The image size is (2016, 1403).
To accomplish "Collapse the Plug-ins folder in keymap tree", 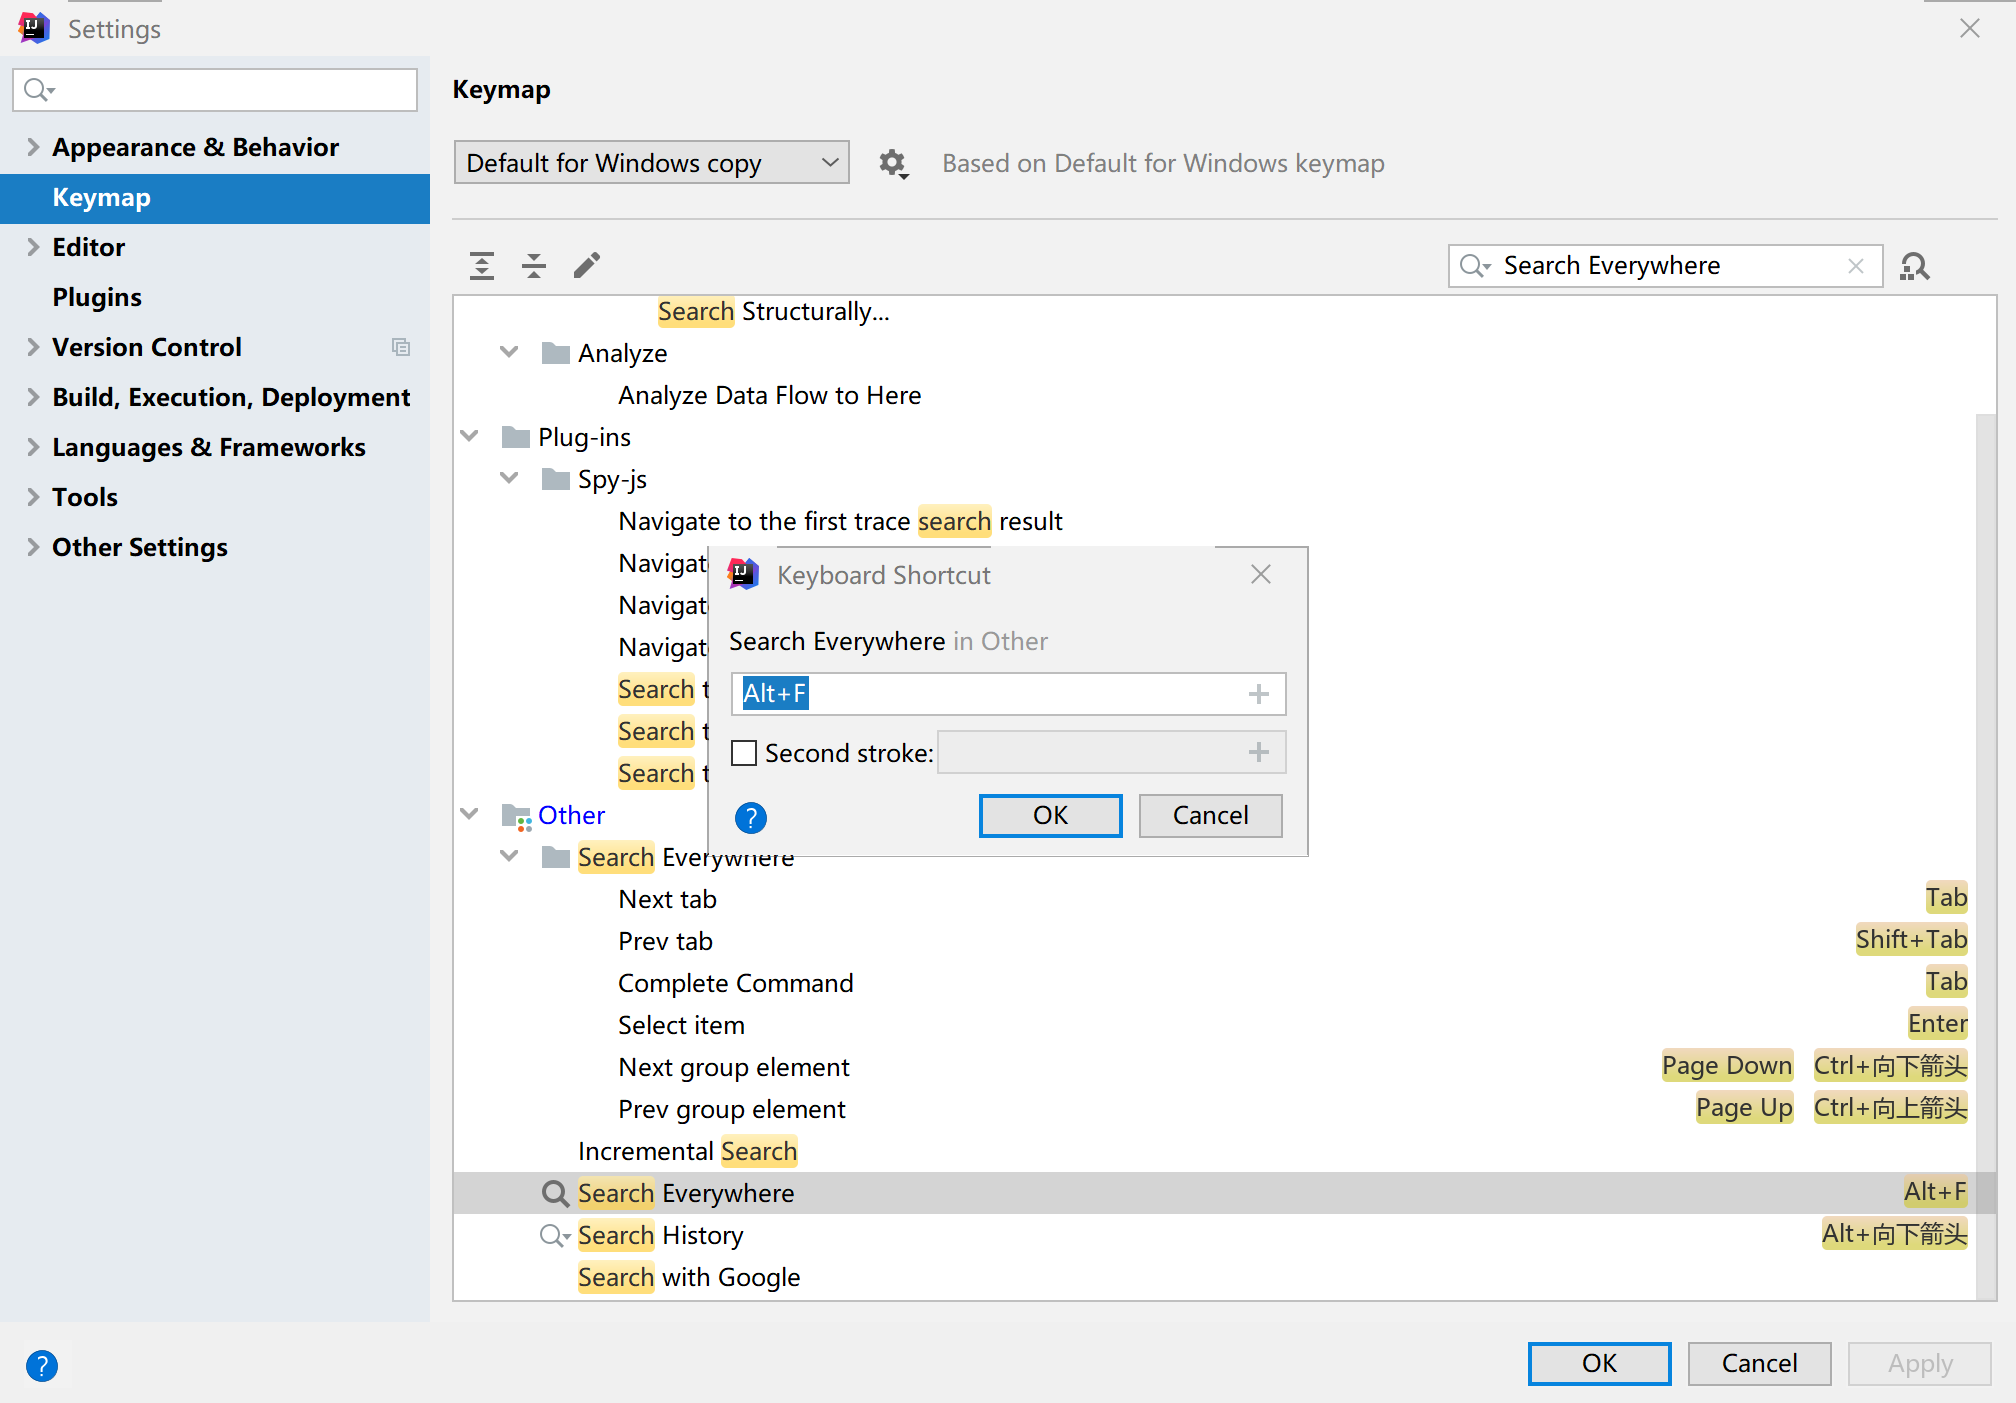I will coord(470,437).
